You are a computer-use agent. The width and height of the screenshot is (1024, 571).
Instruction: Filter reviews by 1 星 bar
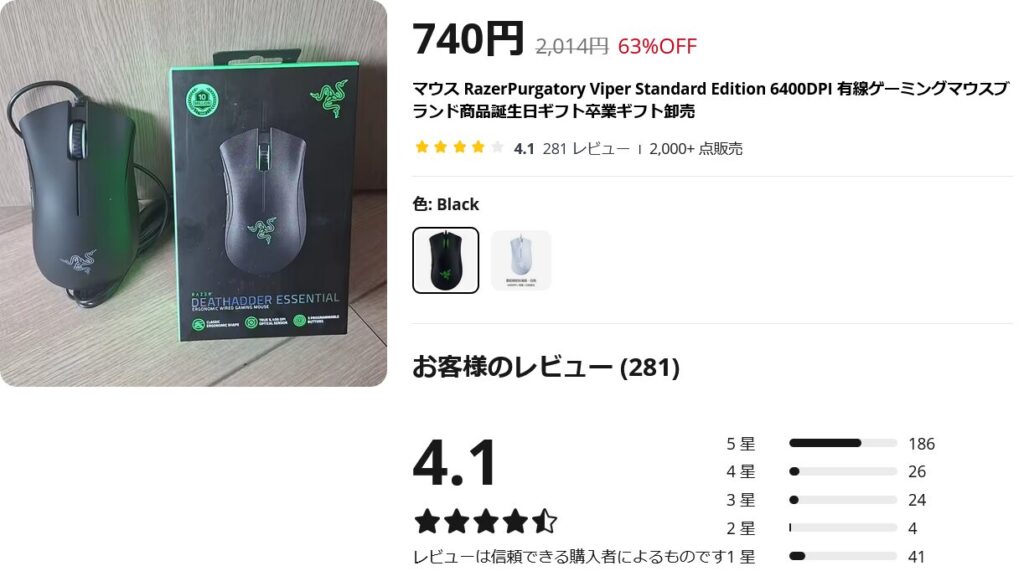pyautogui.click(x=842, y=556)
